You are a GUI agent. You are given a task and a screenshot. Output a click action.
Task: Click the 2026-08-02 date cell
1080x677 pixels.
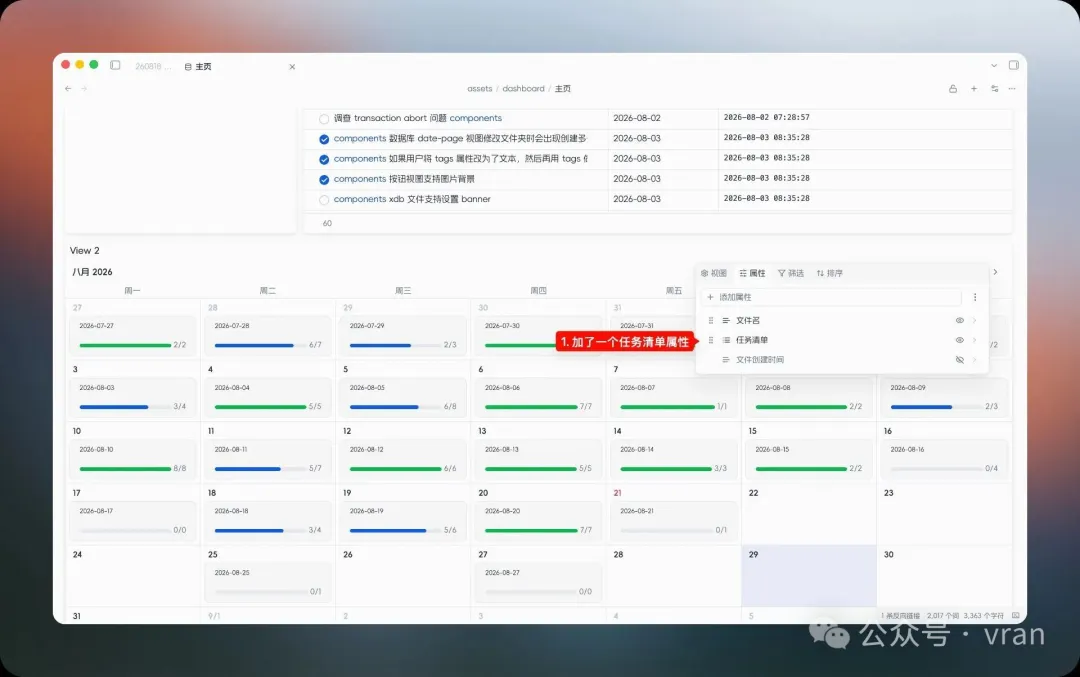point(636,118)
